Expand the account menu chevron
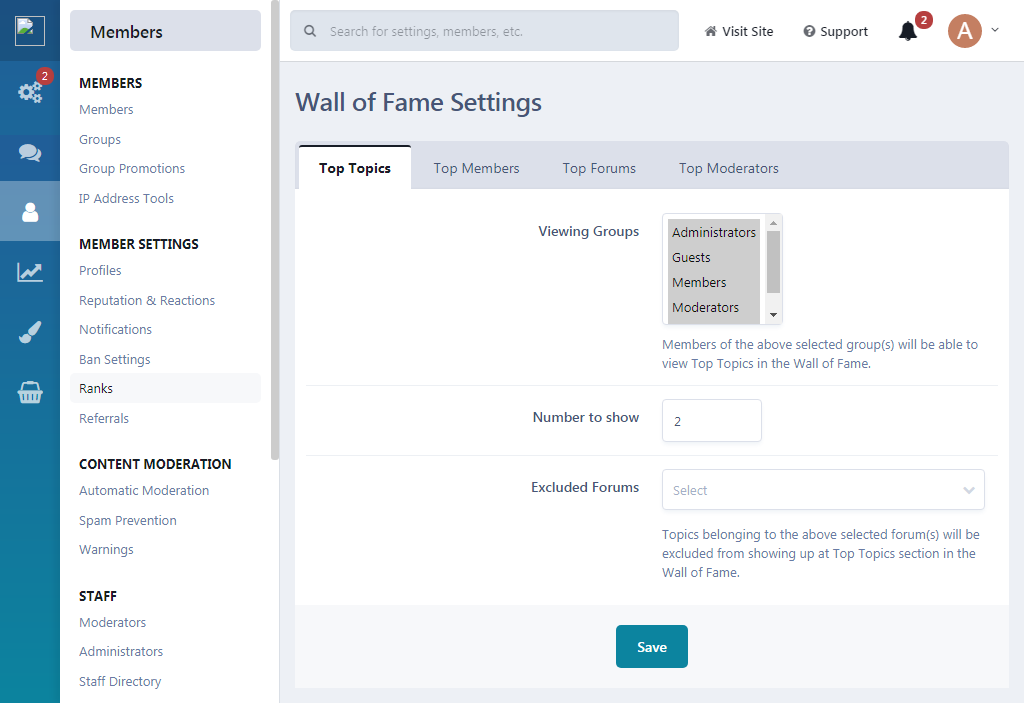The width and height of the screenshot is (1024, 703). 995,30
